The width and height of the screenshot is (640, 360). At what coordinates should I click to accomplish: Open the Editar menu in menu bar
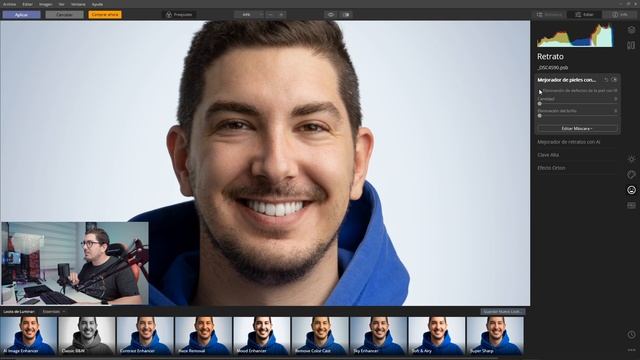tap(27, 4)
